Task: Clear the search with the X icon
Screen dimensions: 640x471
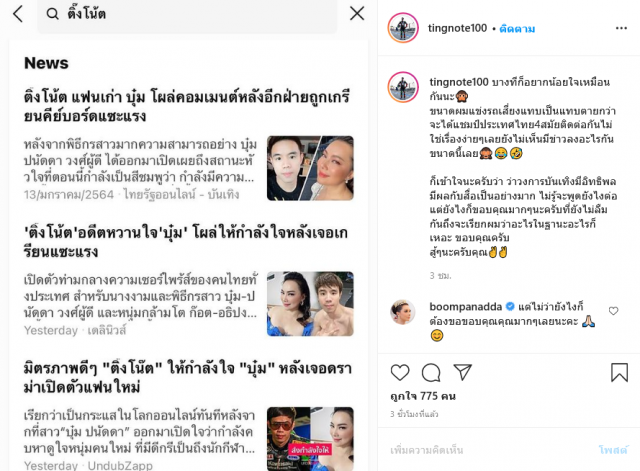Action: click(357, 13)
